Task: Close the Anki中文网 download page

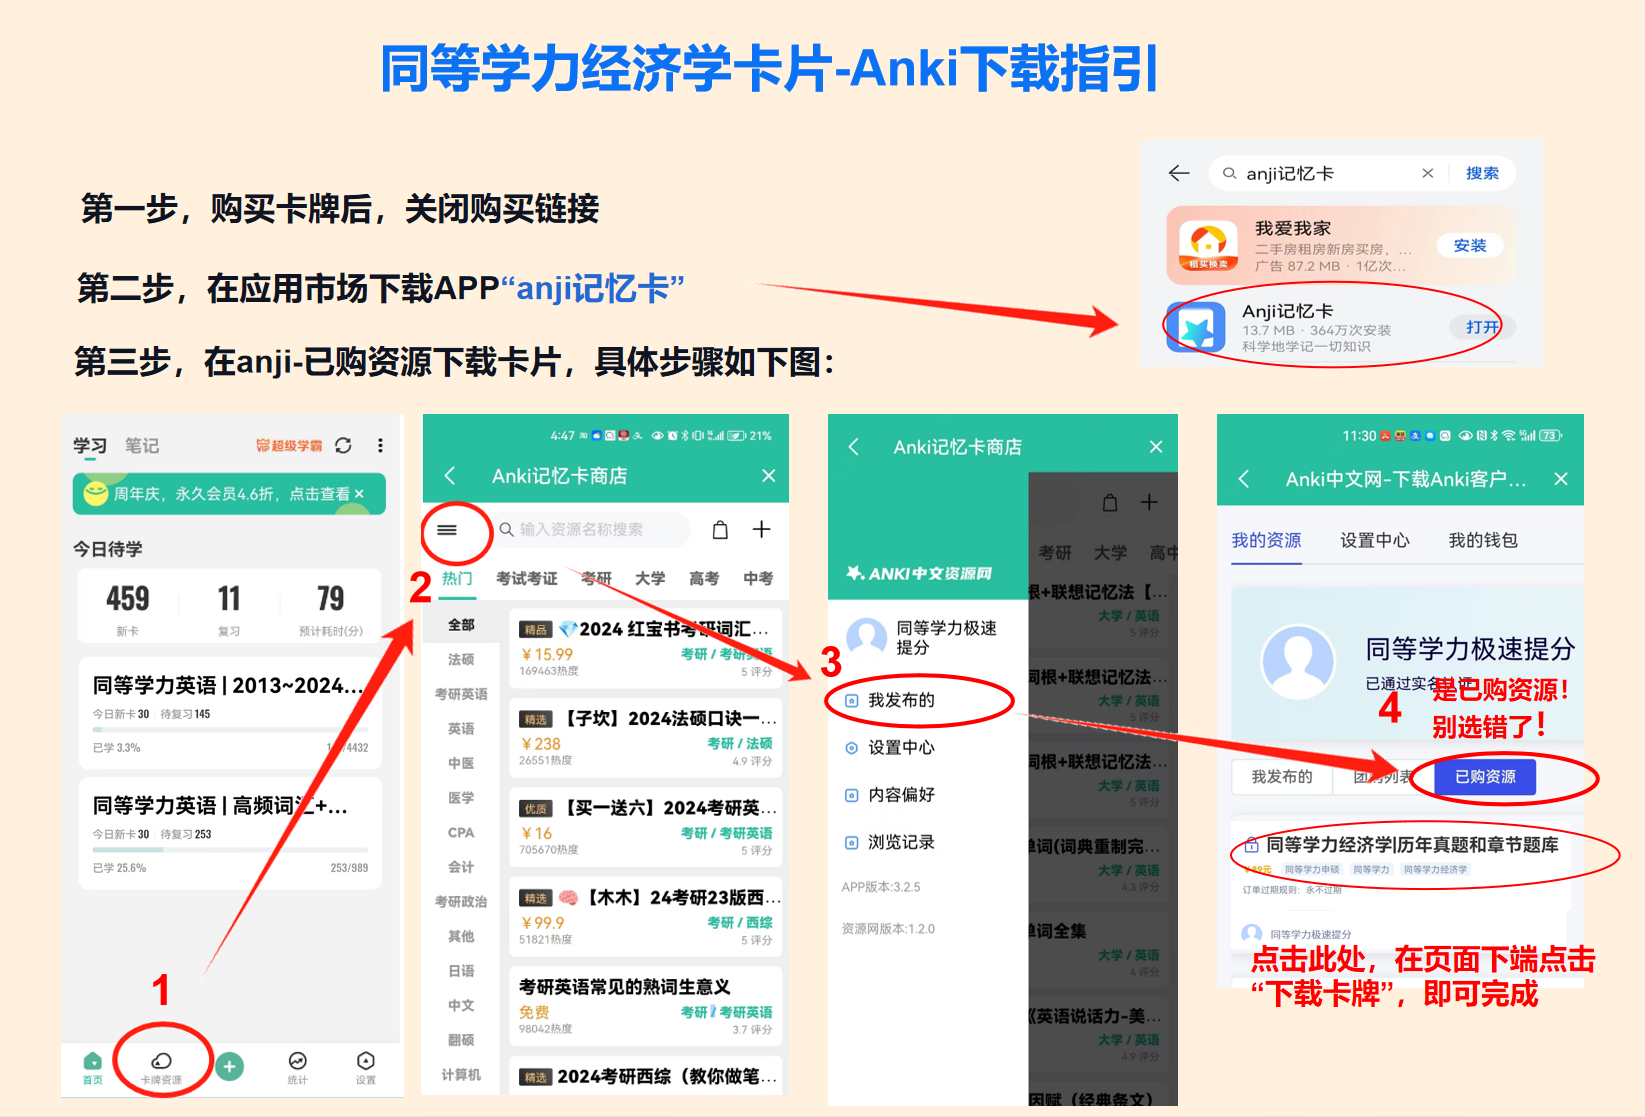Action: (x=1560, y=479)
